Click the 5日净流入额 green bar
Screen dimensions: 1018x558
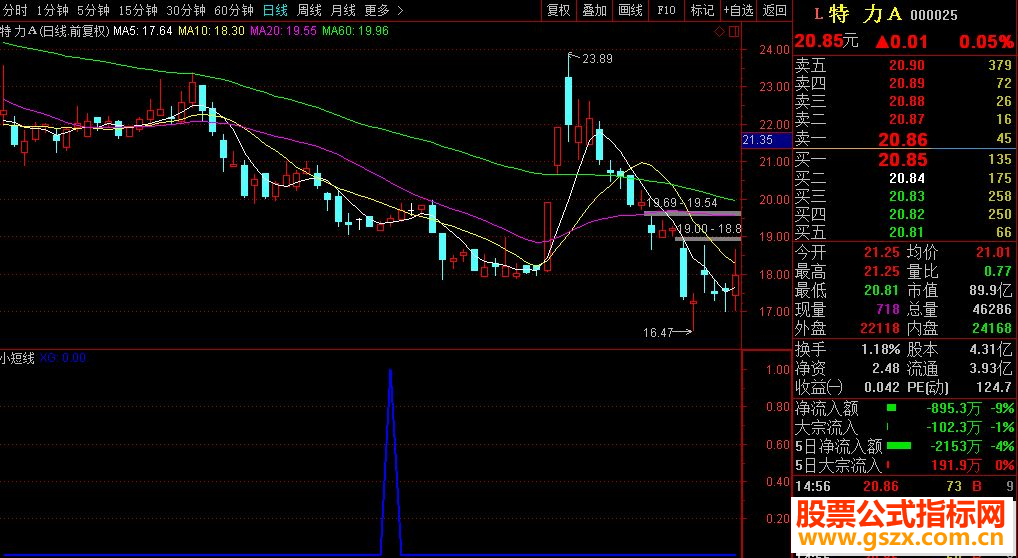[x=899, y=446]
